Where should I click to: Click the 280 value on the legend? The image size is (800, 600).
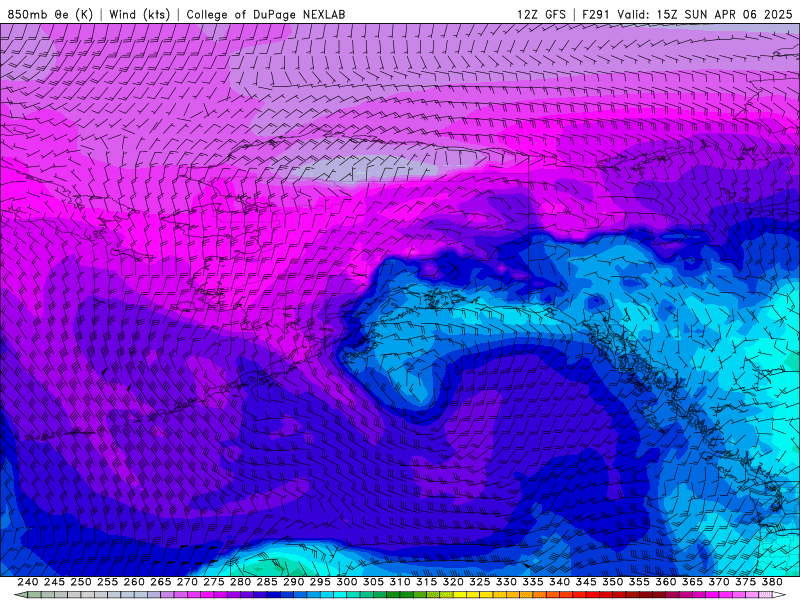click(x=240, y=582)
